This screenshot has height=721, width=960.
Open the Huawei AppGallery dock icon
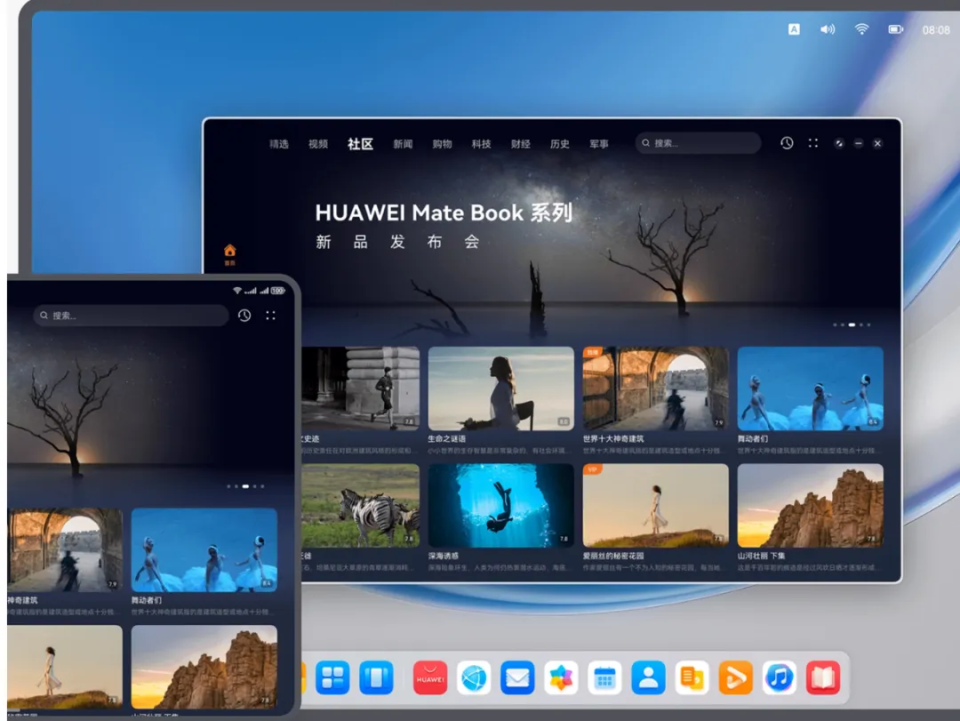coord(430,678)
